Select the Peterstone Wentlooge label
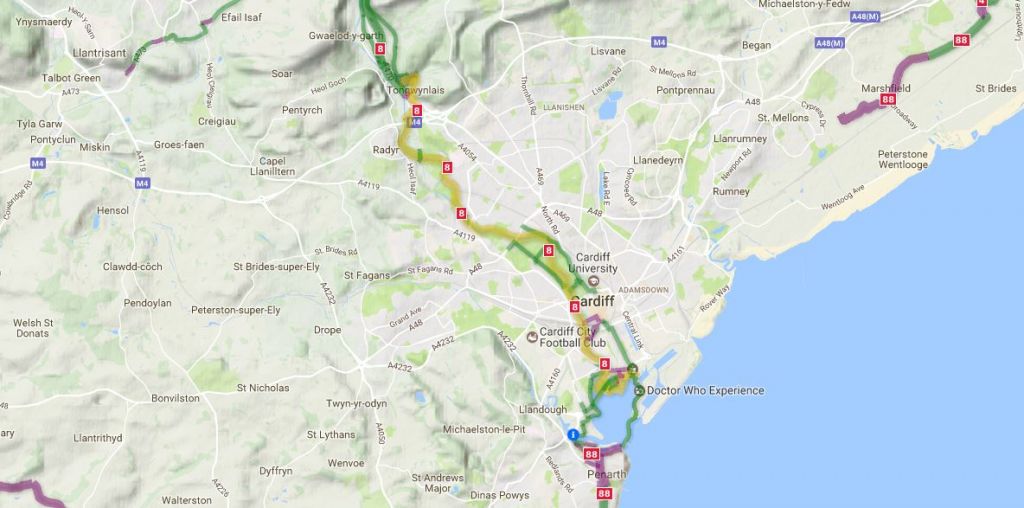The height and width of the screenshot is (508, 1024). 903,159
